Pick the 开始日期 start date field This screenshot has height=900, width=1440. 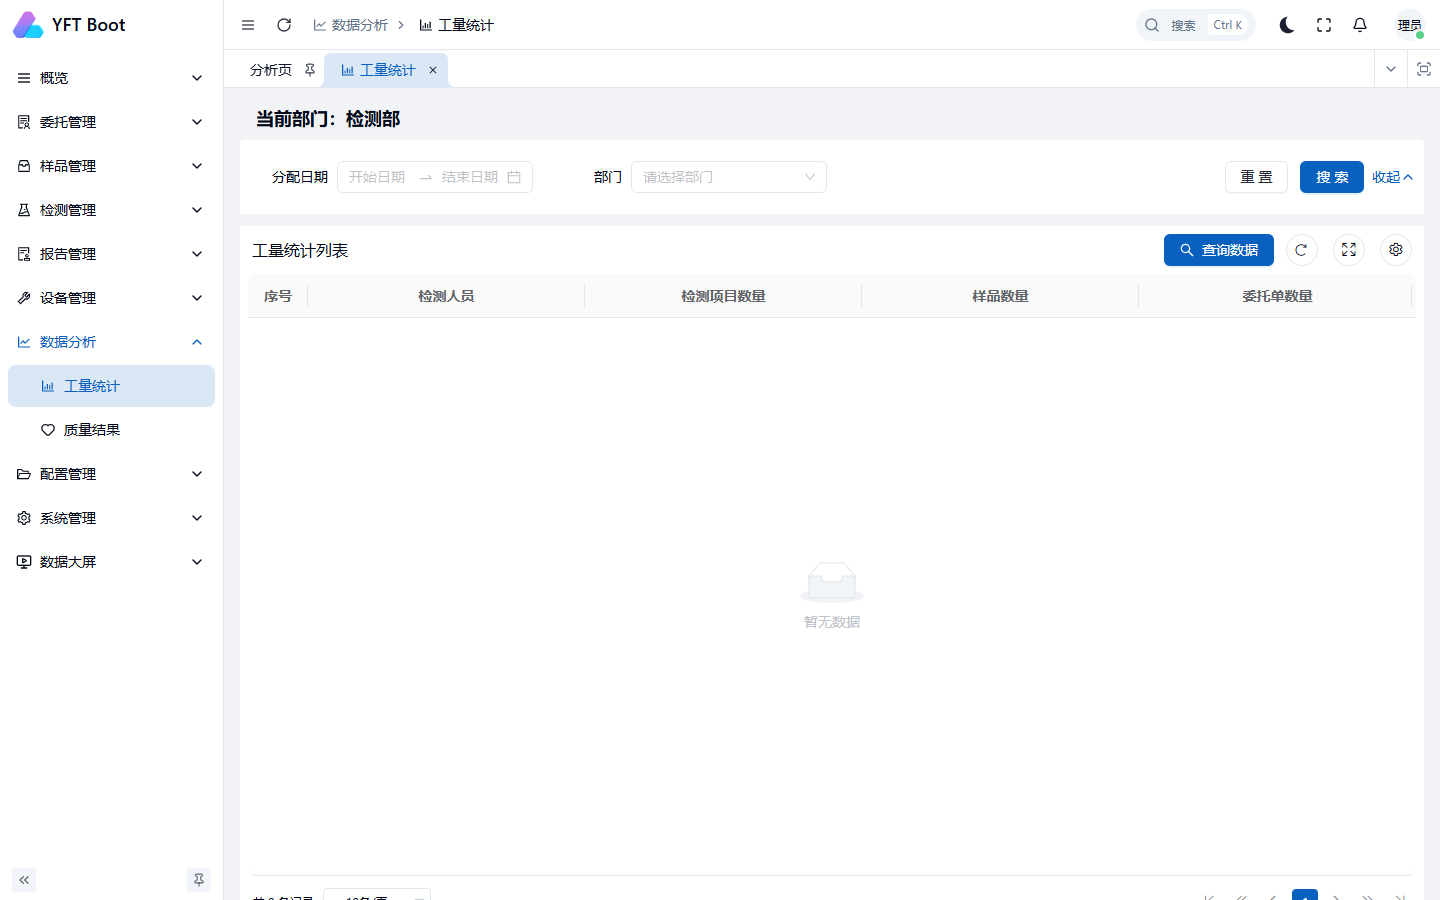[378, 177]
